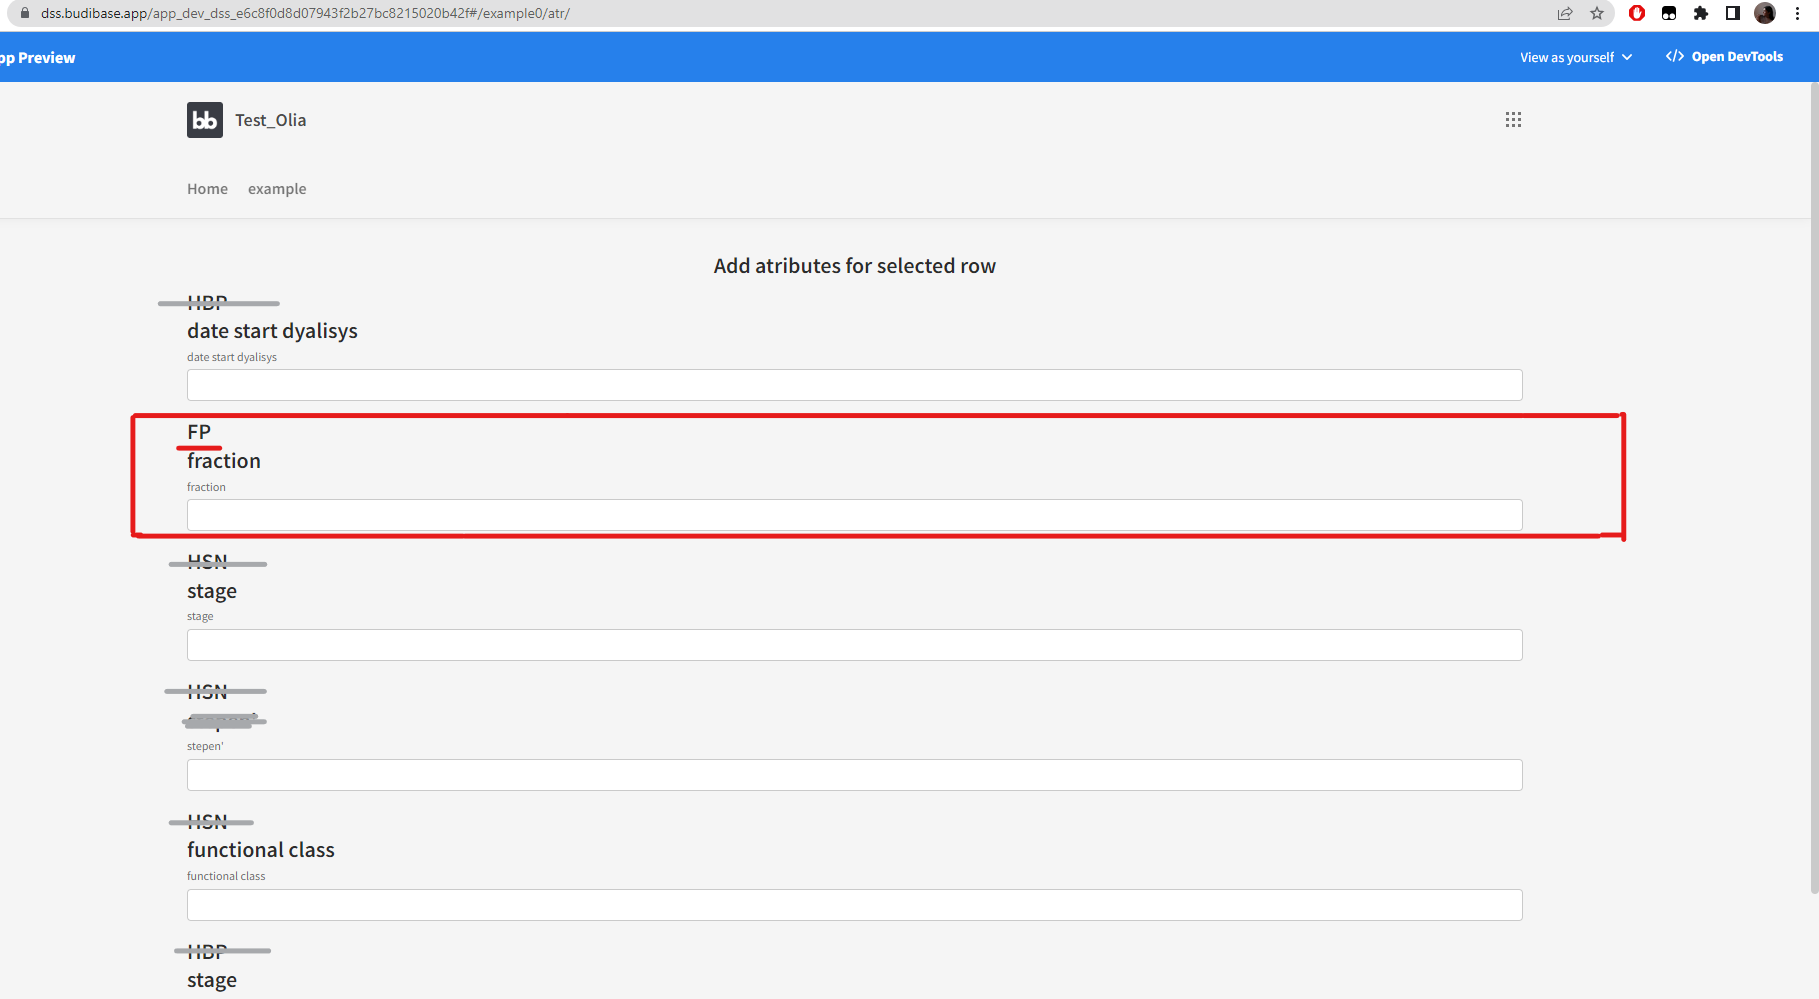Open the browser three-dot menu

coord(1798,13)
